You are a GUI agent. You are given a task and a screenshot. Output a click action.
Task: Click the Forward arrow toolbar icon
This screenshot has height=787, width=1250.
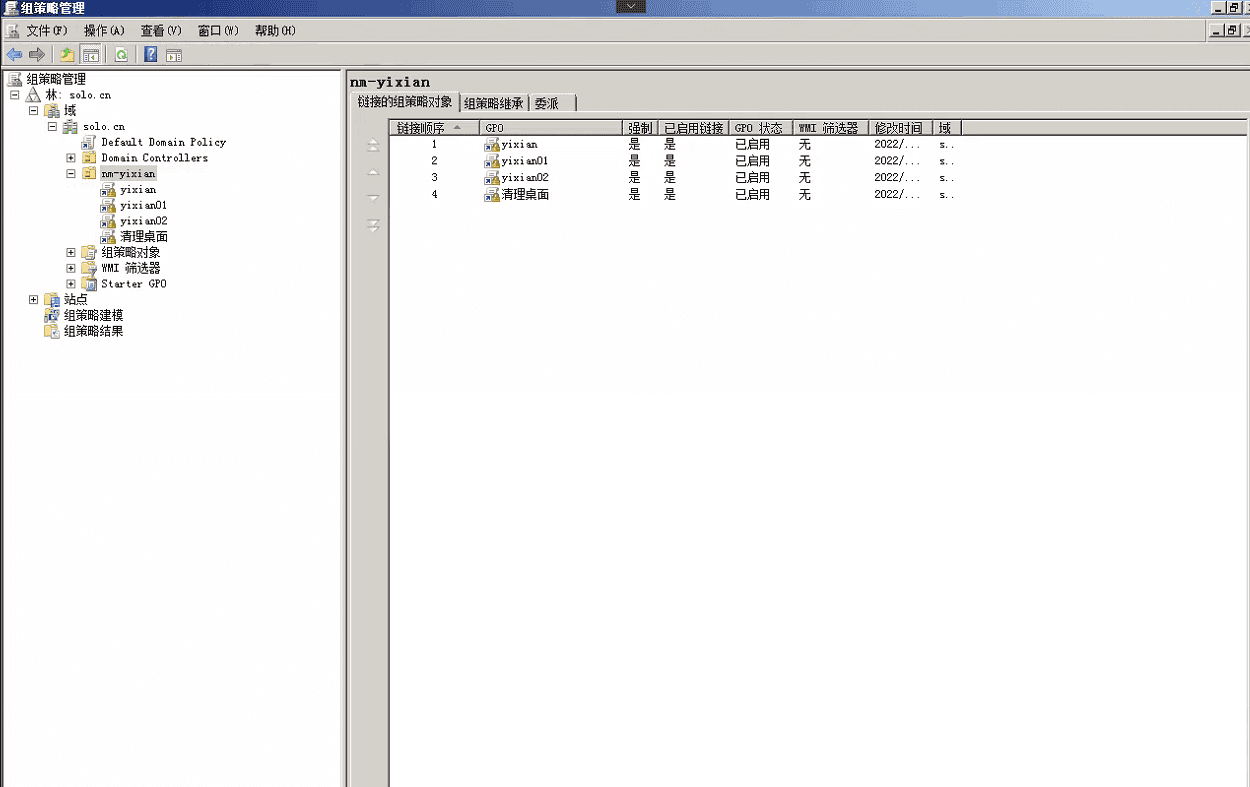37,55
